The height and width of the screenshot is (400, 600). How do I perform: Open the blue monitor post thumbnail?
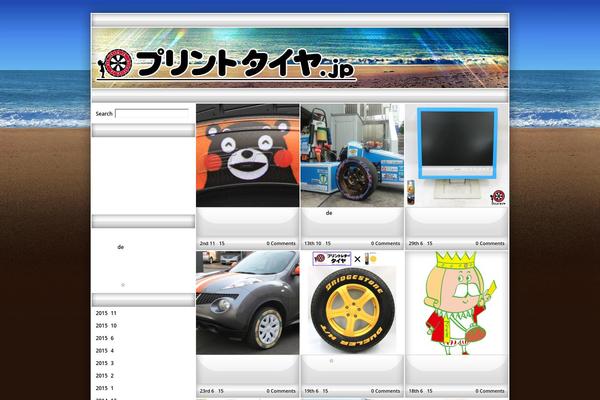pos(457,155)
